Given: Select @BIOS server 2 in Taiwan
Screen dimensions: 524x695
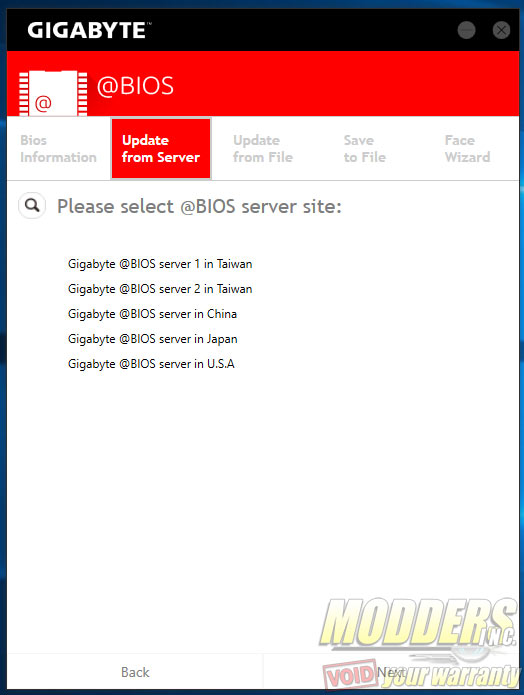Looking at the screenshot, I should 160,289.
